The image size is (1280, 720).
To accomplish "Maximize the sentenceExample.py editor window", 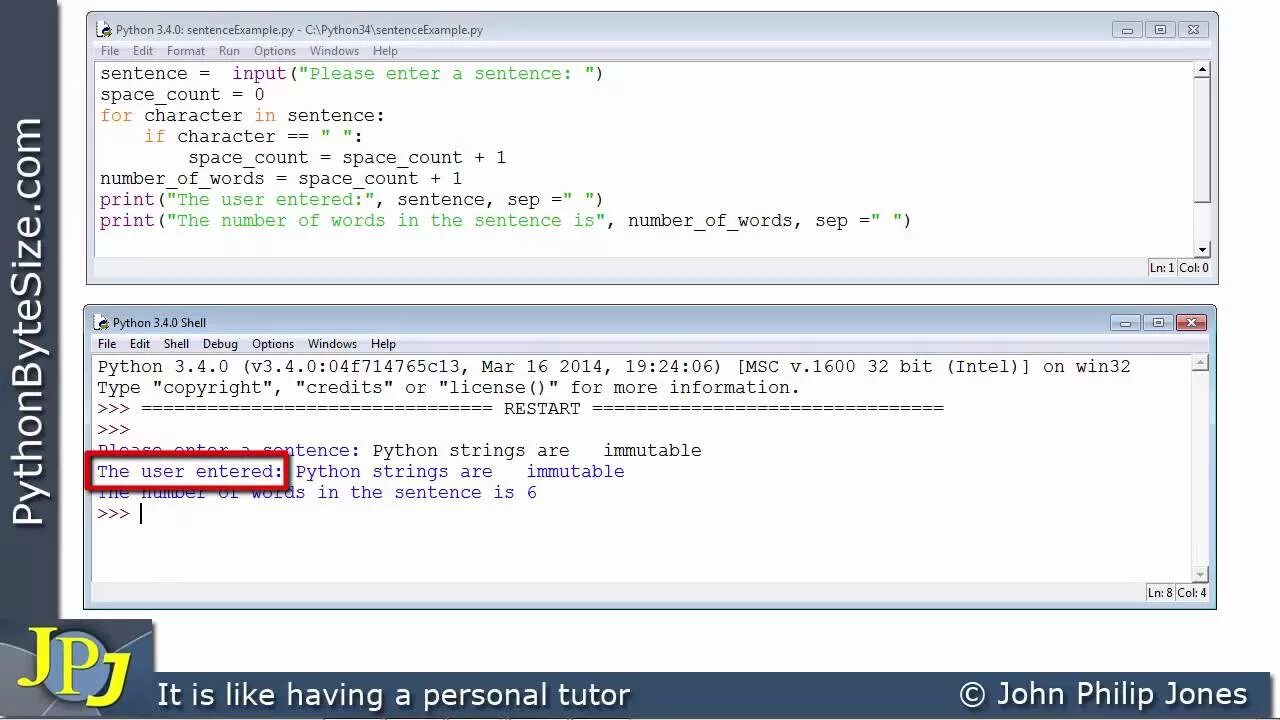I will (x=1160, y=30).
